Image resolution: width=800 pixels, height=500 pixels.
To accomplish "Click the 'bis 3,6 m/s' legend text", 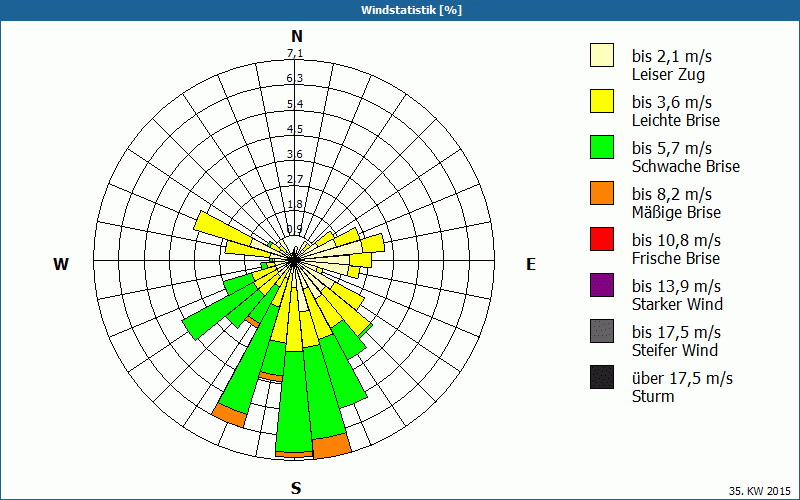I will [x=671, y=102].
